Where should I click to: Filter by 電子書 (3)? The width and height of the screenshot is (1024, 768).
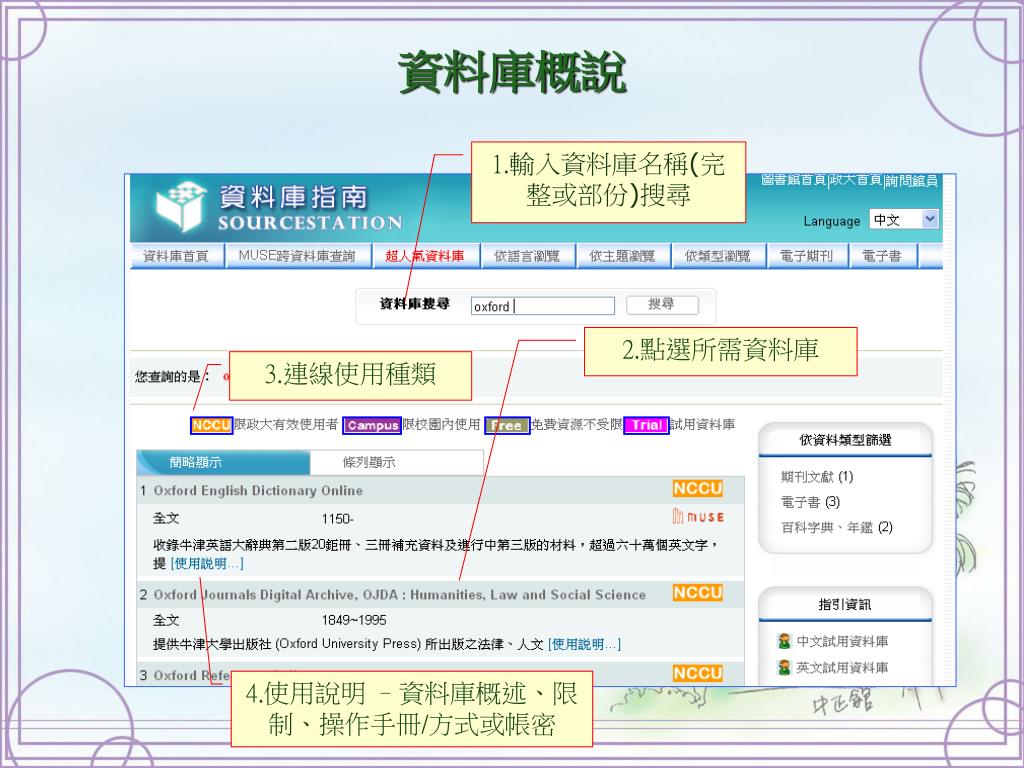pos(810,502)
